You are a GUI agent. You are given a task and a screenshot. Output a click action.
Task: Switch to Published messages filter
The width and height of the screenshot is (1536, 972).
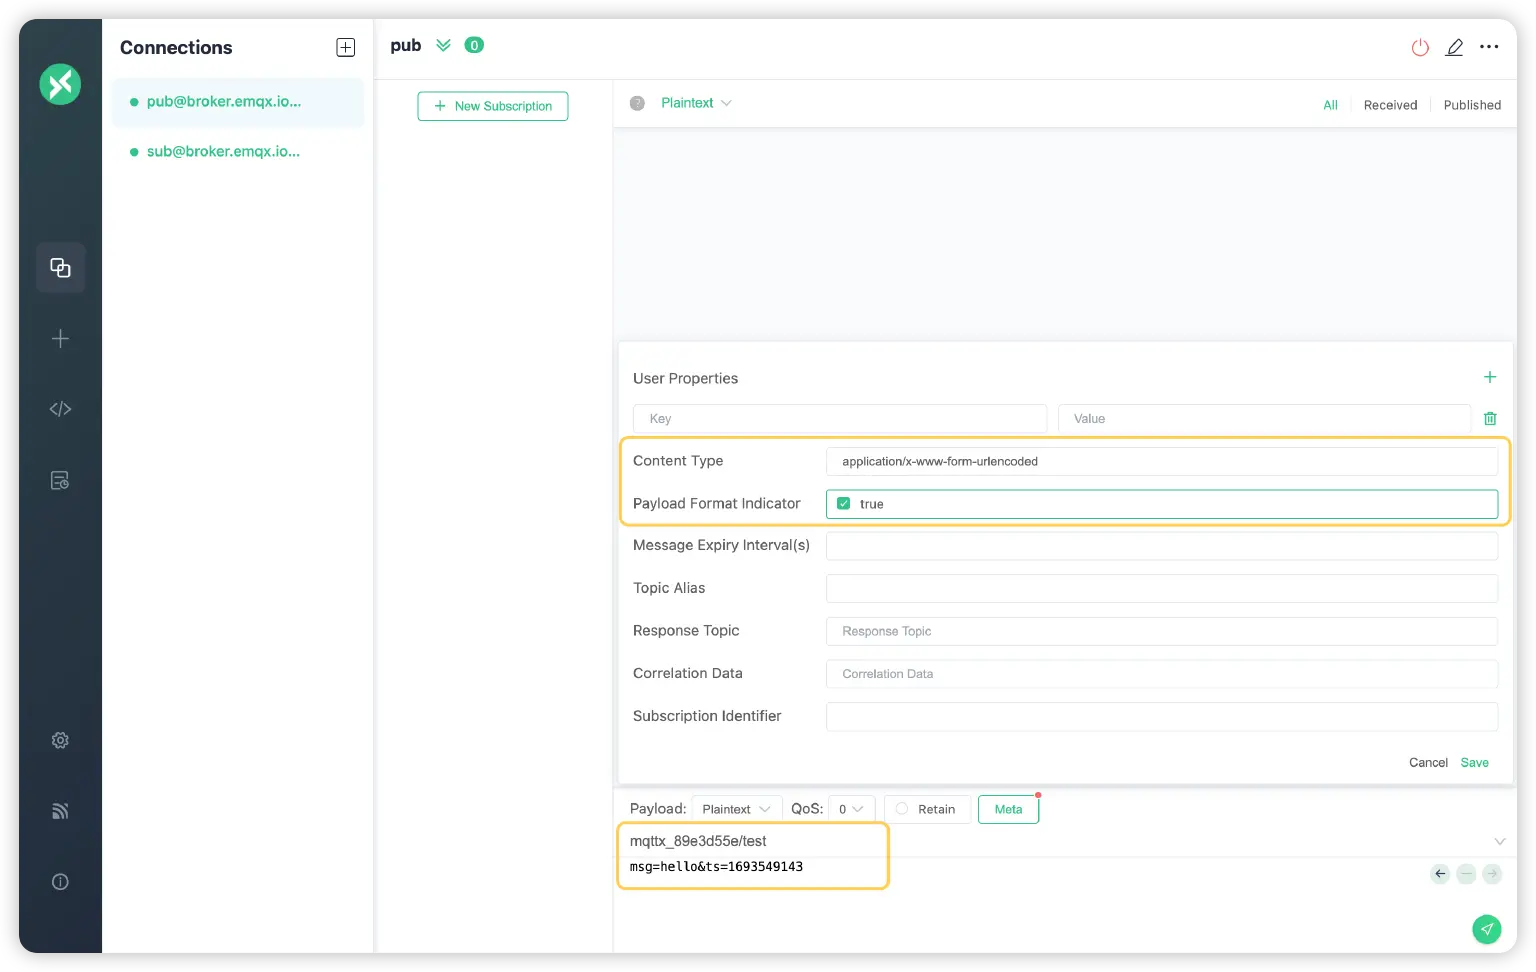coord(1471,105)
